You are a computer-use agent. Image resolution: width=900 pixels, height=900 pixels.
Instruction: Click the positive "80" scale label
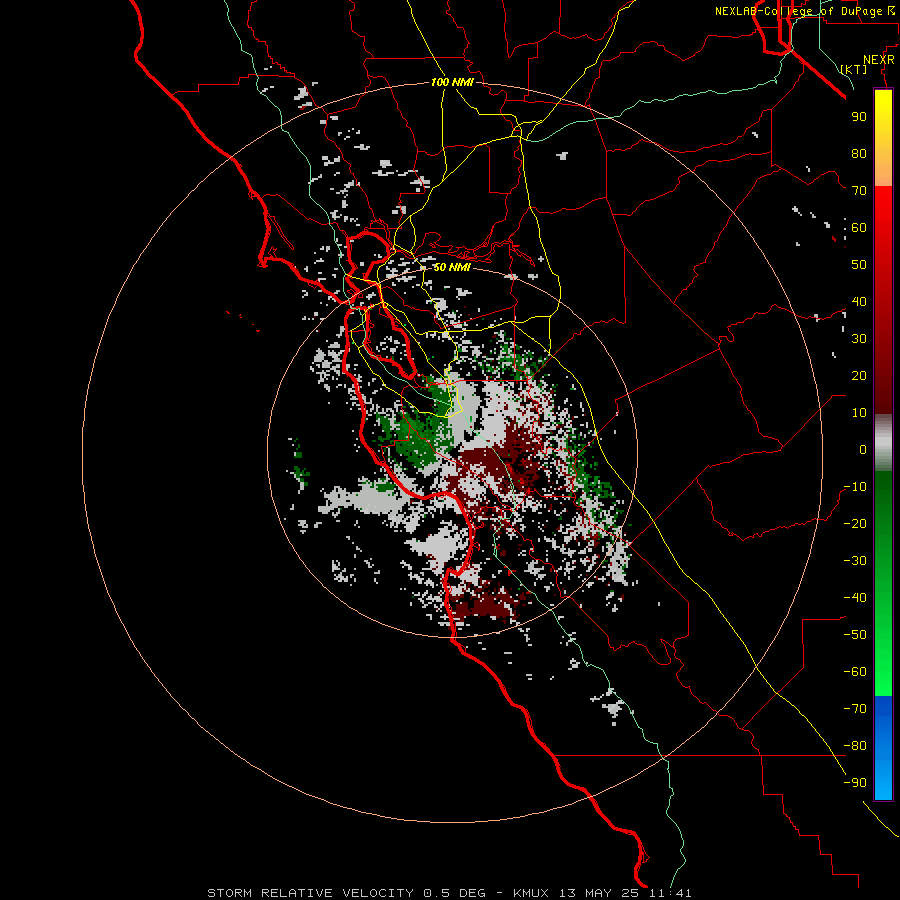click(x=859, y=154)
